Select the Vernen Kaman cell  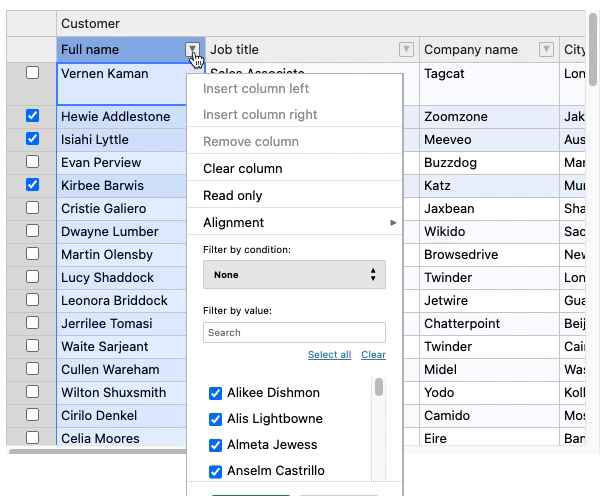click(122, 84)
